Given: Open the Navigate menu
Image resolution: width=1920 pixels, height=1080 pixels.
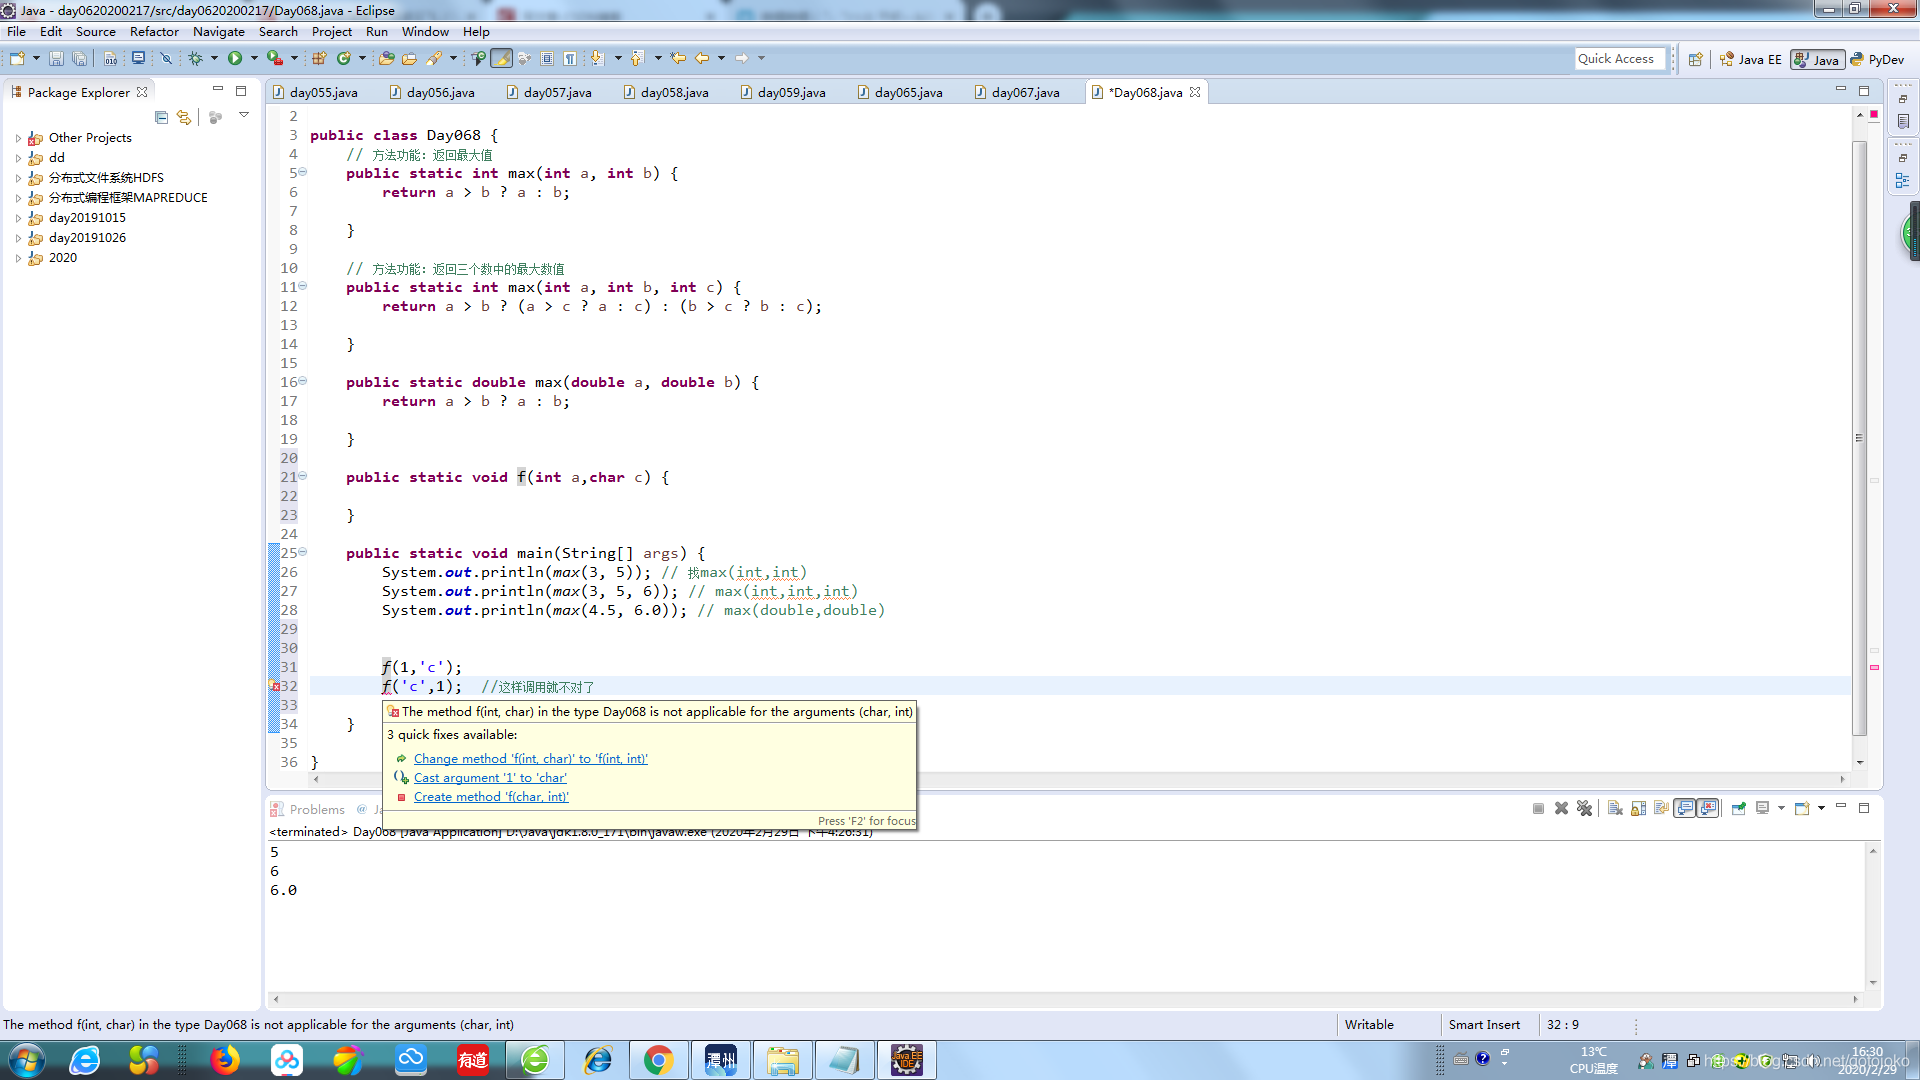Looking at the screenshot, I should [218, 31].
